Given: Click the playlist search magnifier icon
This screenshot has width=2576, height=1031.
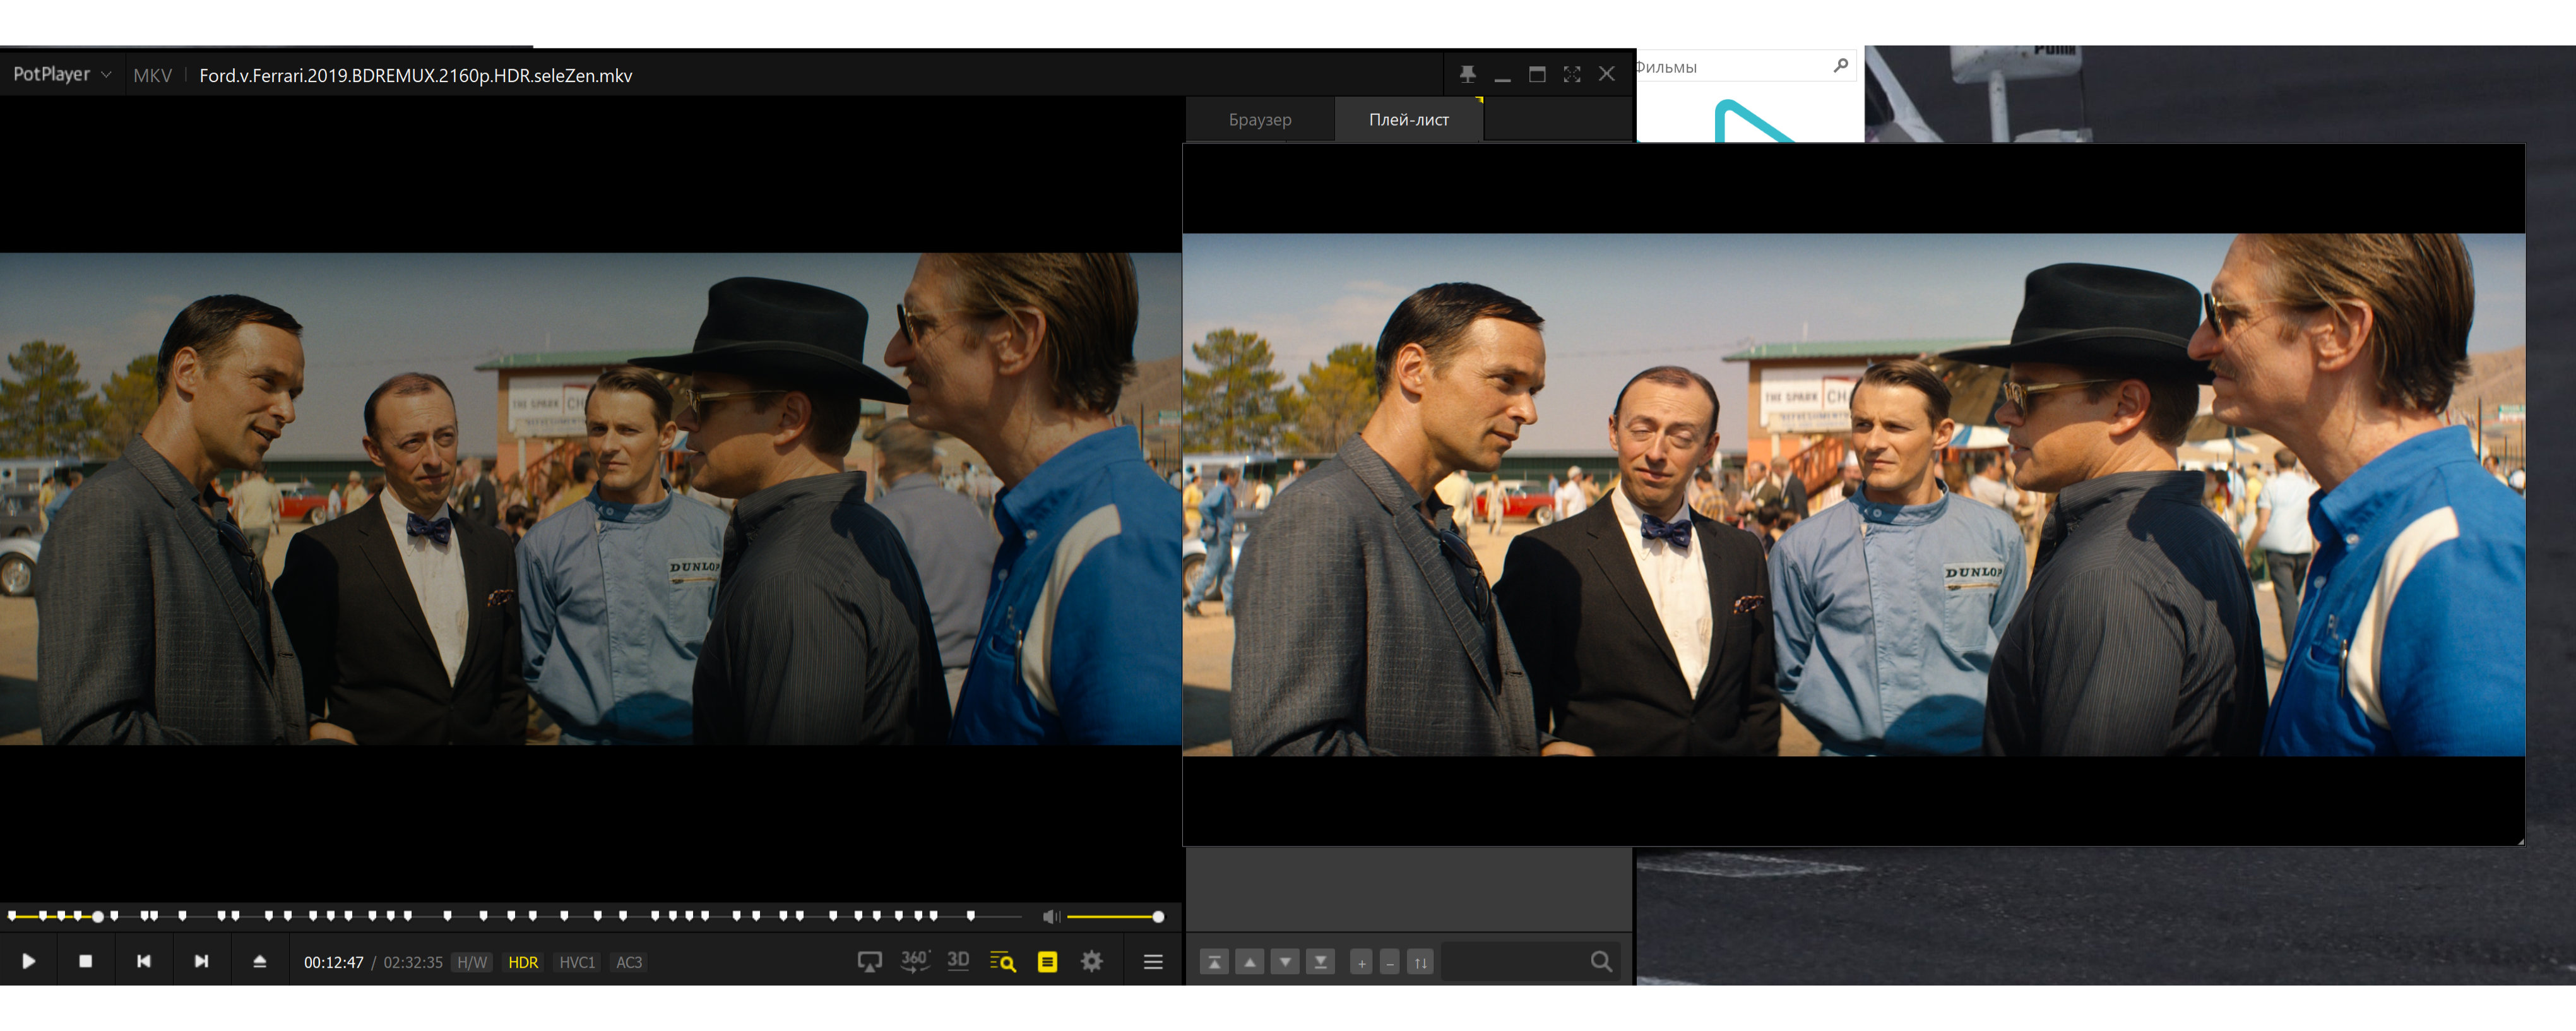Looking at the screenshot, I should 1600,961.
